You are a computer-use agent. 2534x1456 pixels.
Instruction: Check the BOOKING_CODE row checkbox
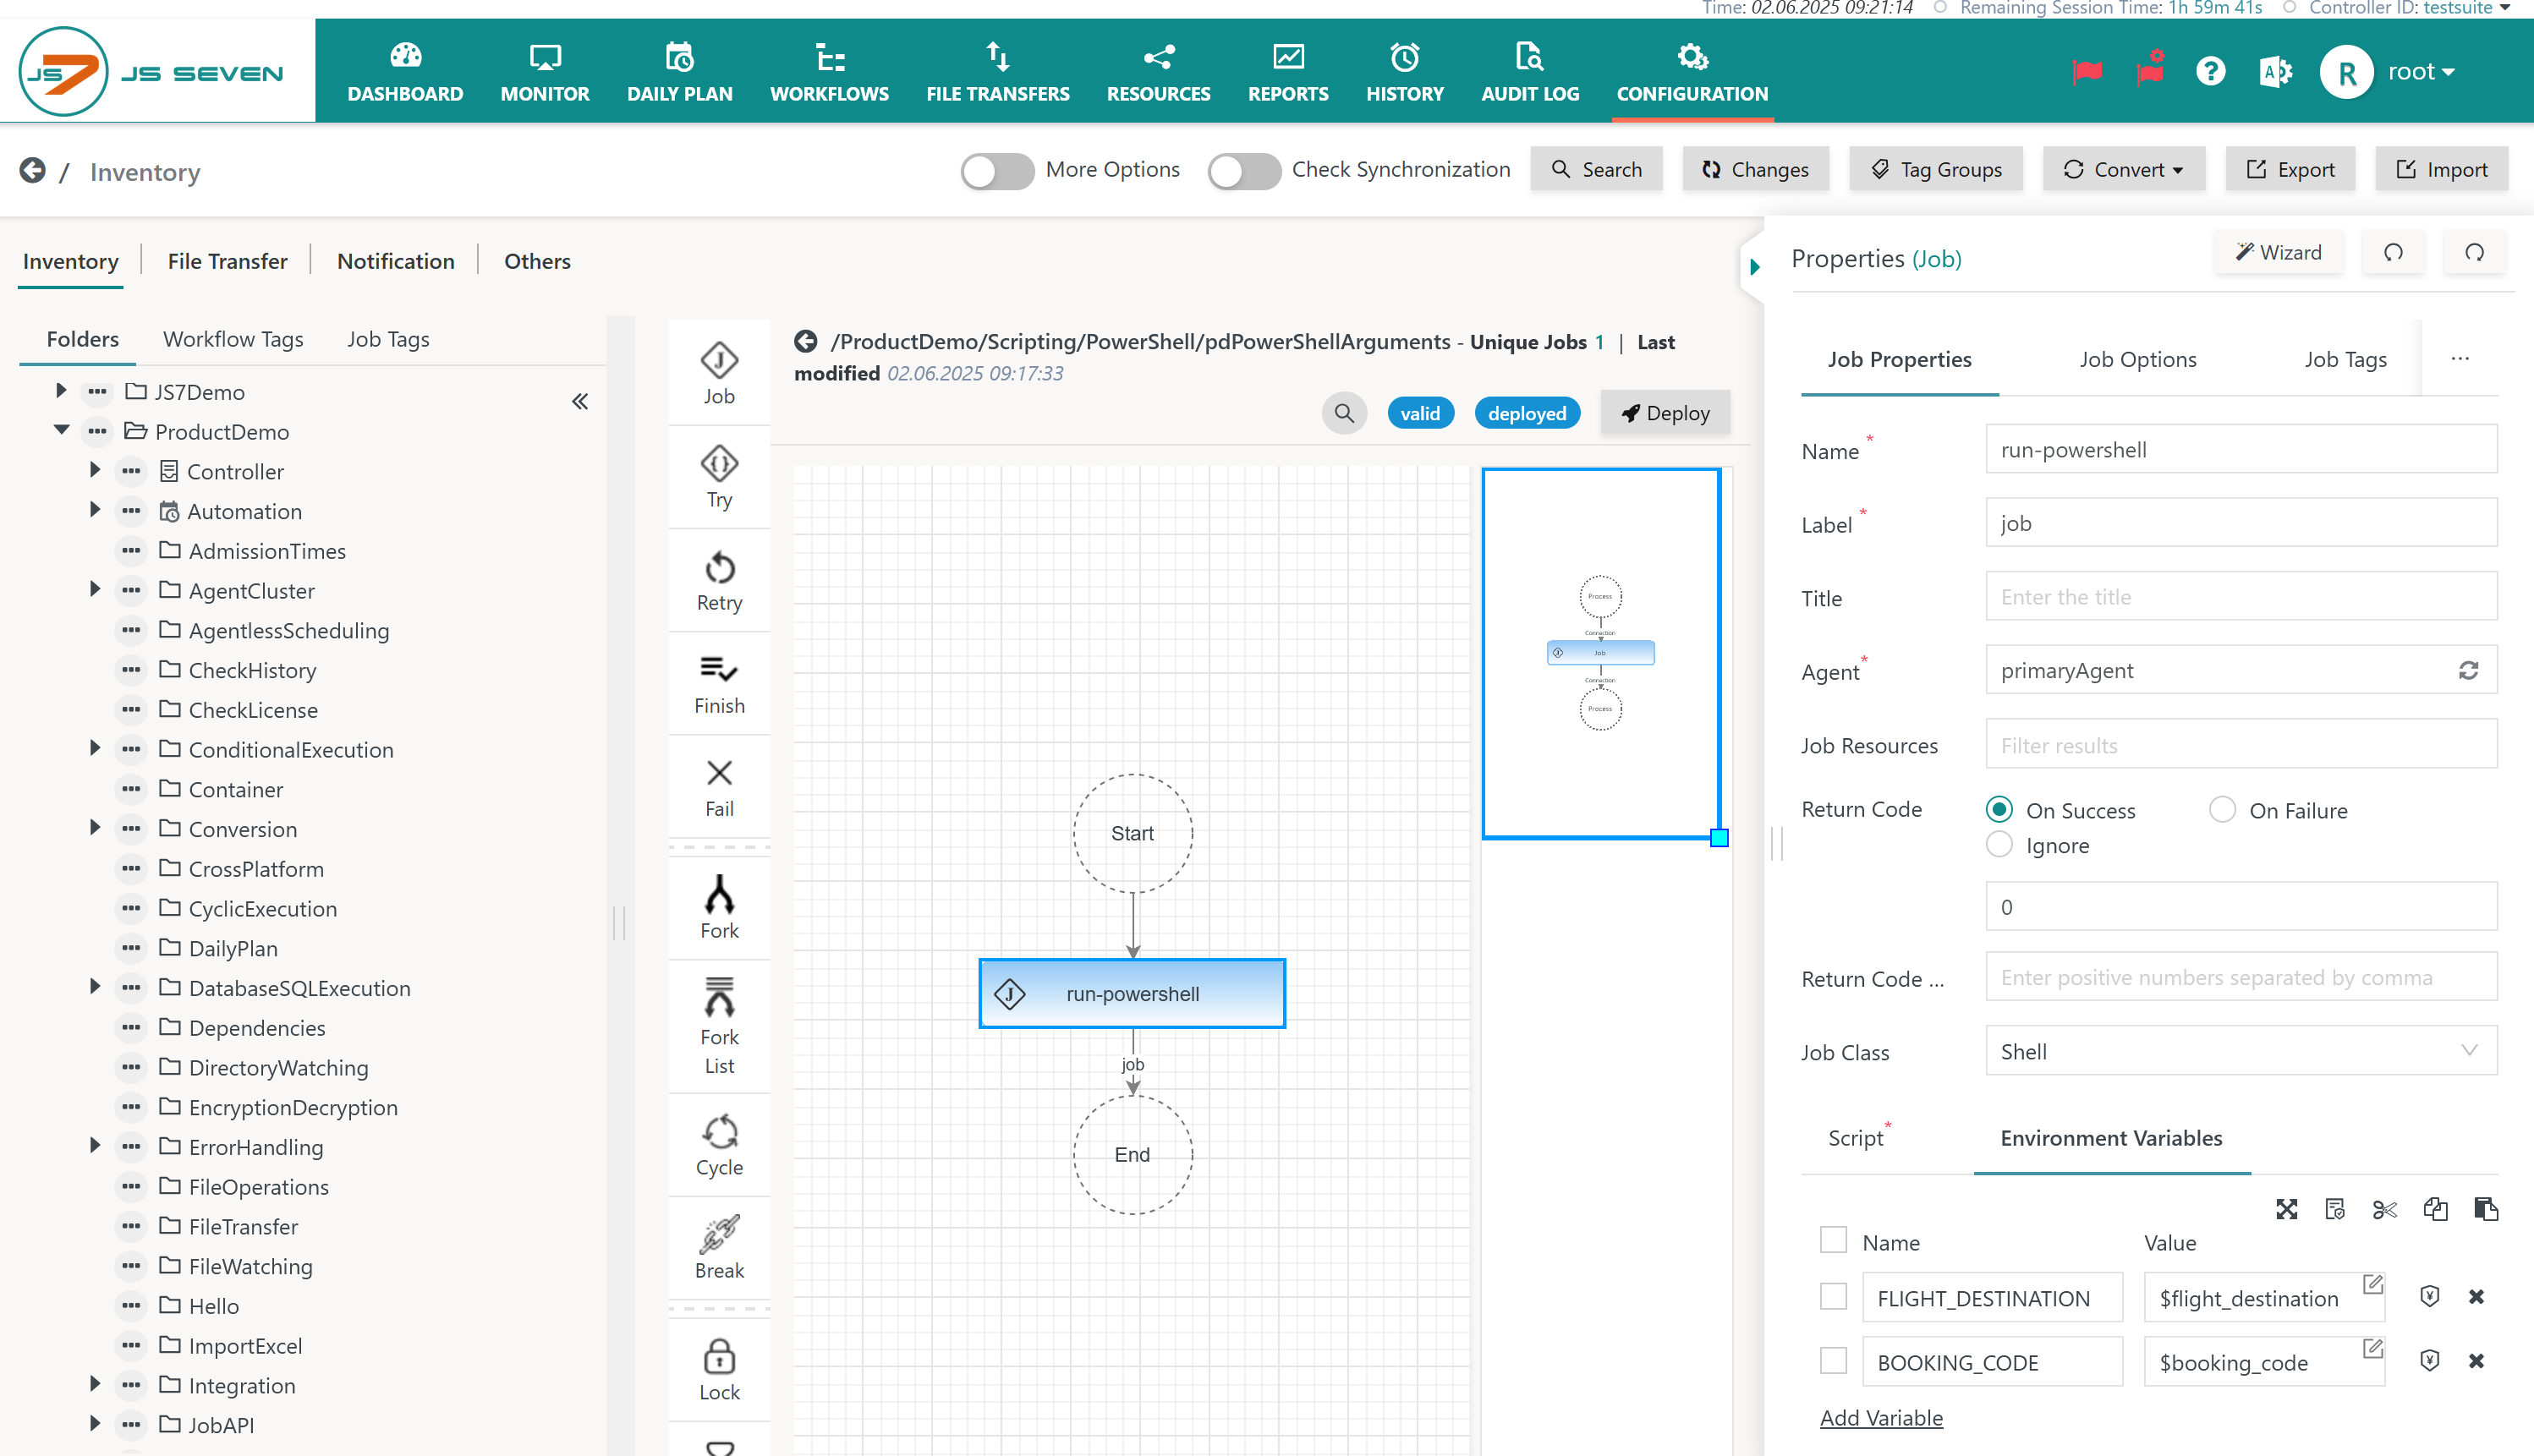(x=1833, y=1361)
